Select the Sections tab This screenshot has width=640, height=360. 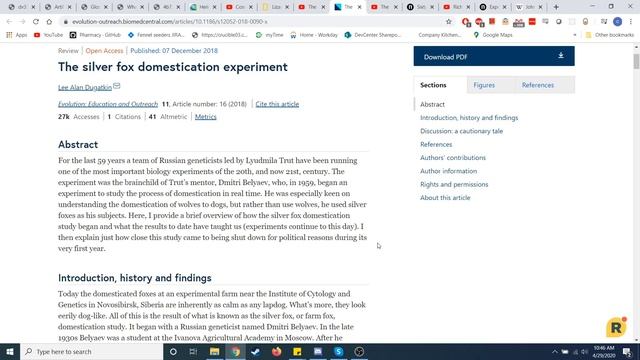(433, 85)
